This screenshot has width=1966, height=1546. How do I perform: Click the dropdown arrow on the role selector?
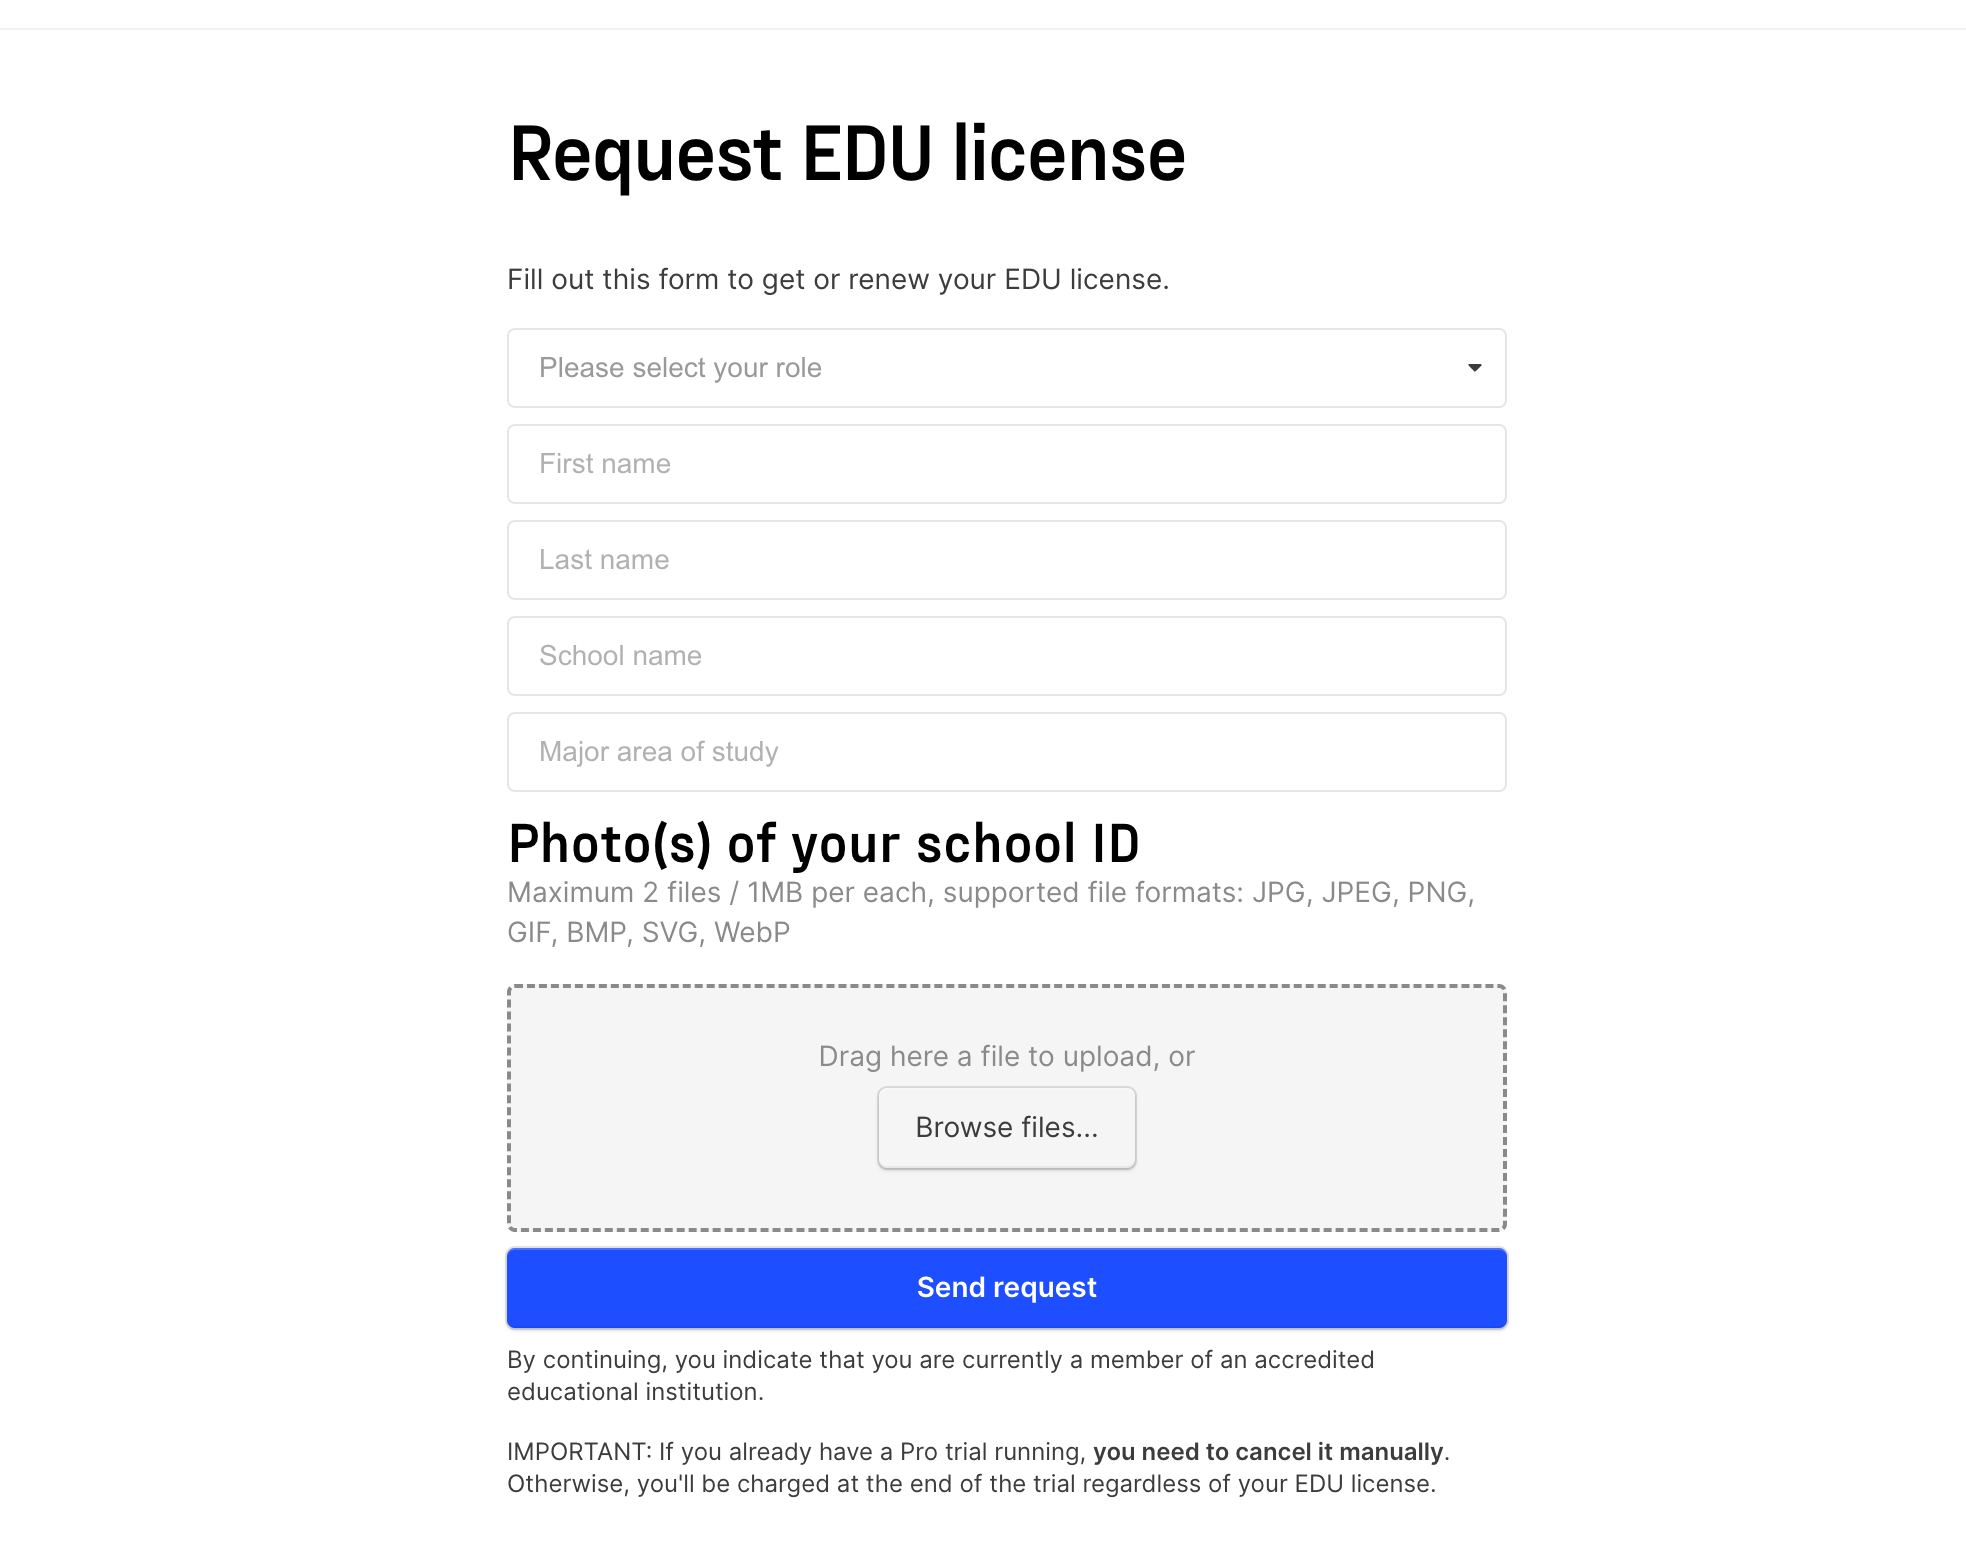[x=1474, y=368]
